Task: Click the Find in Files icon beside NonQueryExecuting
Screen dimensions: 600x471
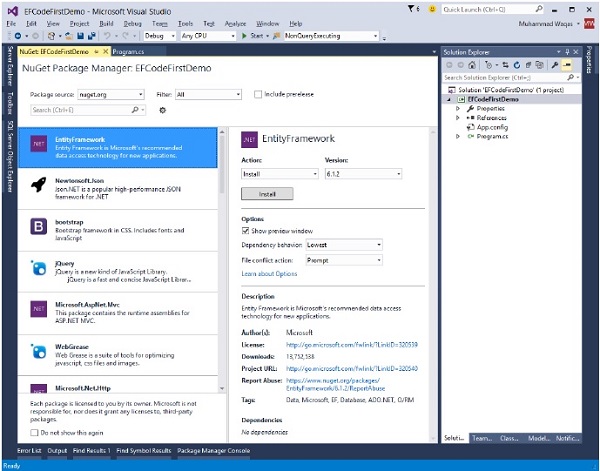Action: point(277,36)
